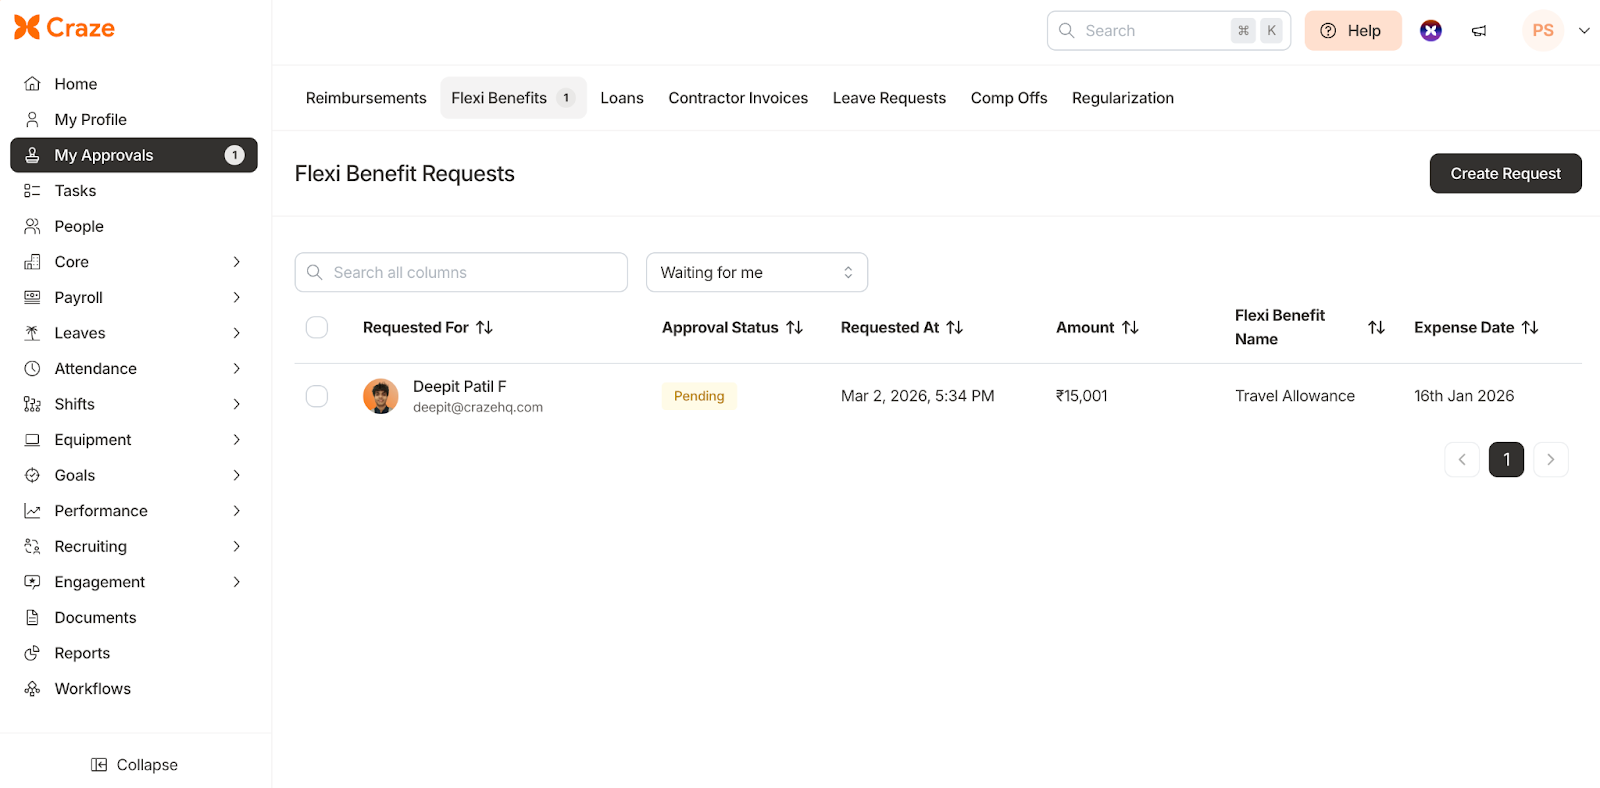This screenshot has height=788, width=1600.
Task: Switch to the Leave Requests tab
Action: [x=889, y=98]
